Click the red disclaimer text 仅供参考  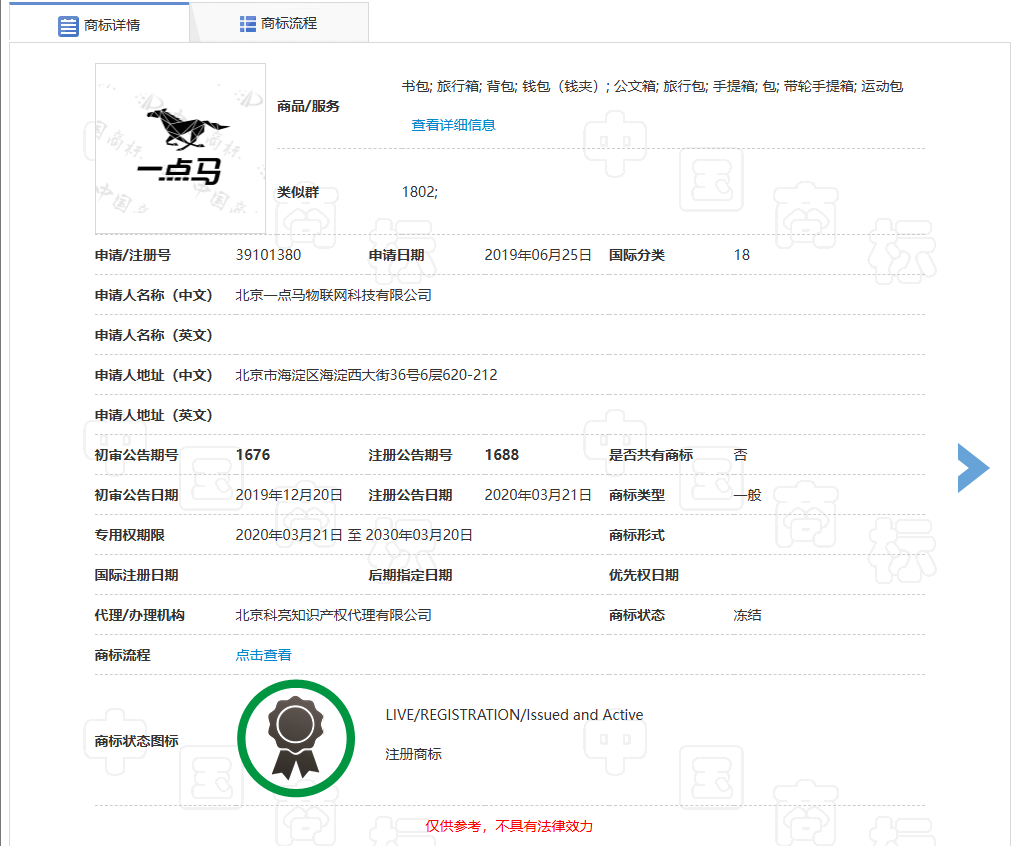coord(509,826)
